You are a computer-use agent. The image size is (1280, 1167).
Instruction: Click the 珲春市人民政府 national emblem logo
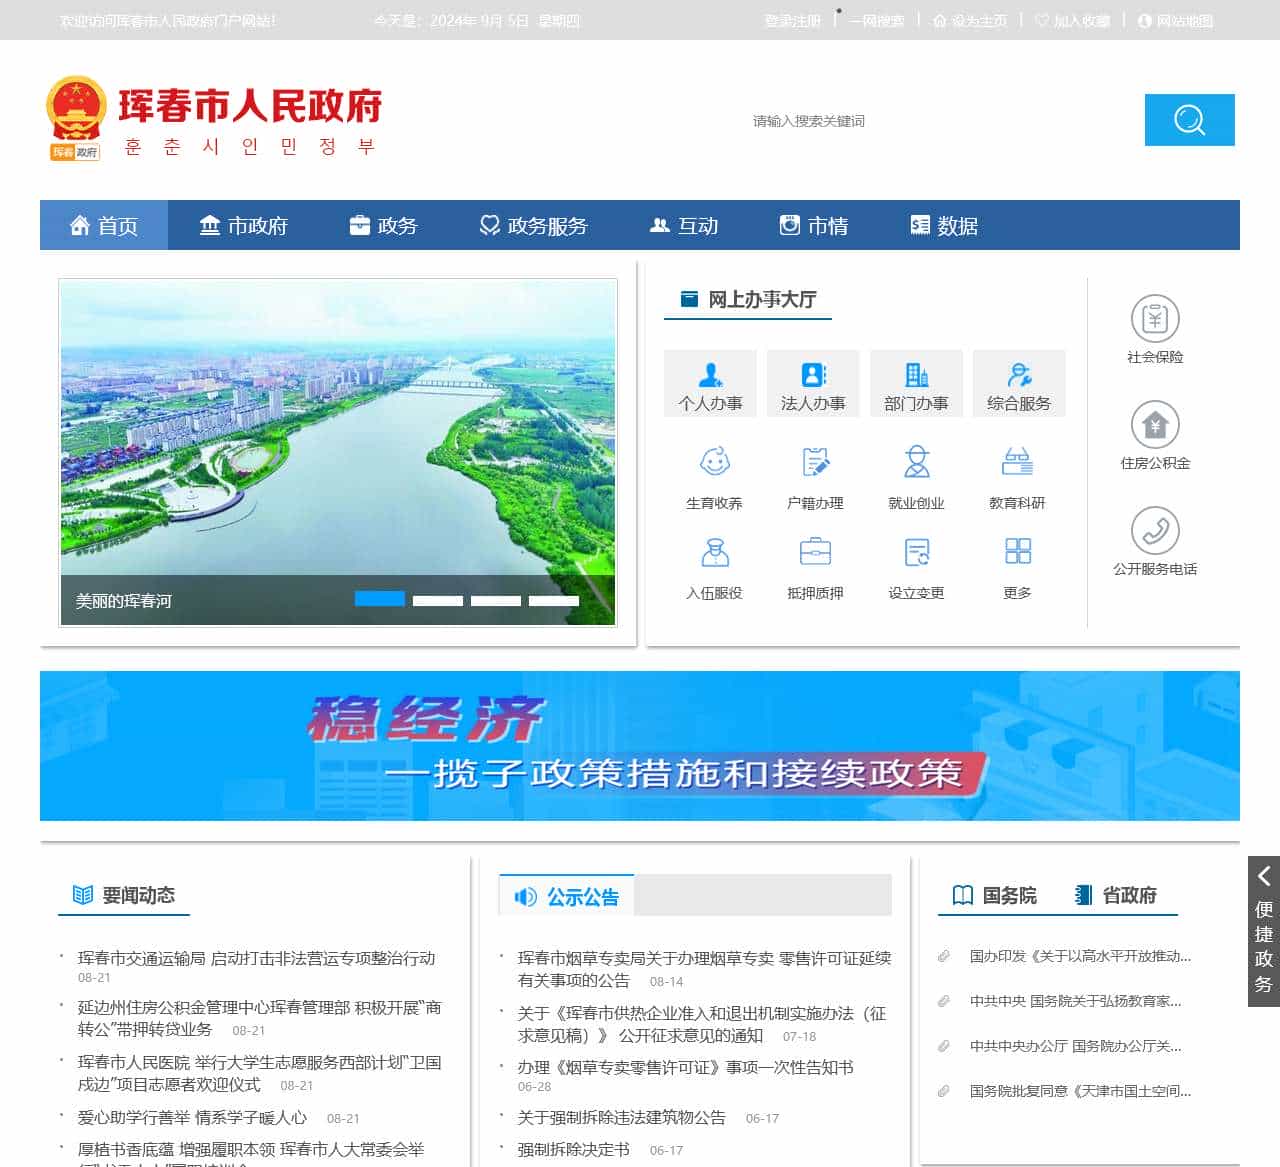(76, 117)
